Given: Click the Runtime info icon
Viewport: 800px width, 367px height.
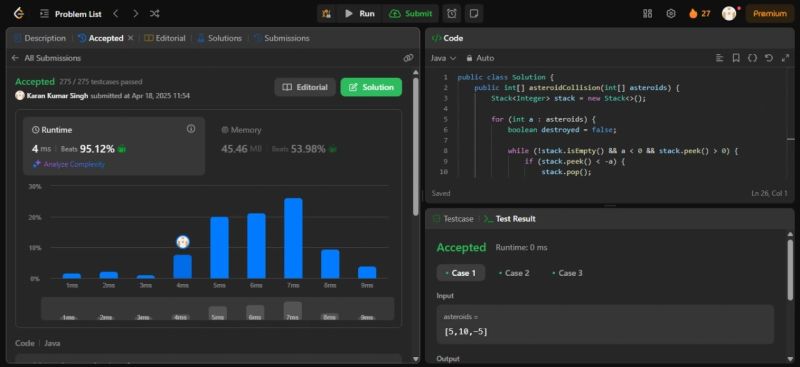Looking at the screenshot, I should point(191,129).
